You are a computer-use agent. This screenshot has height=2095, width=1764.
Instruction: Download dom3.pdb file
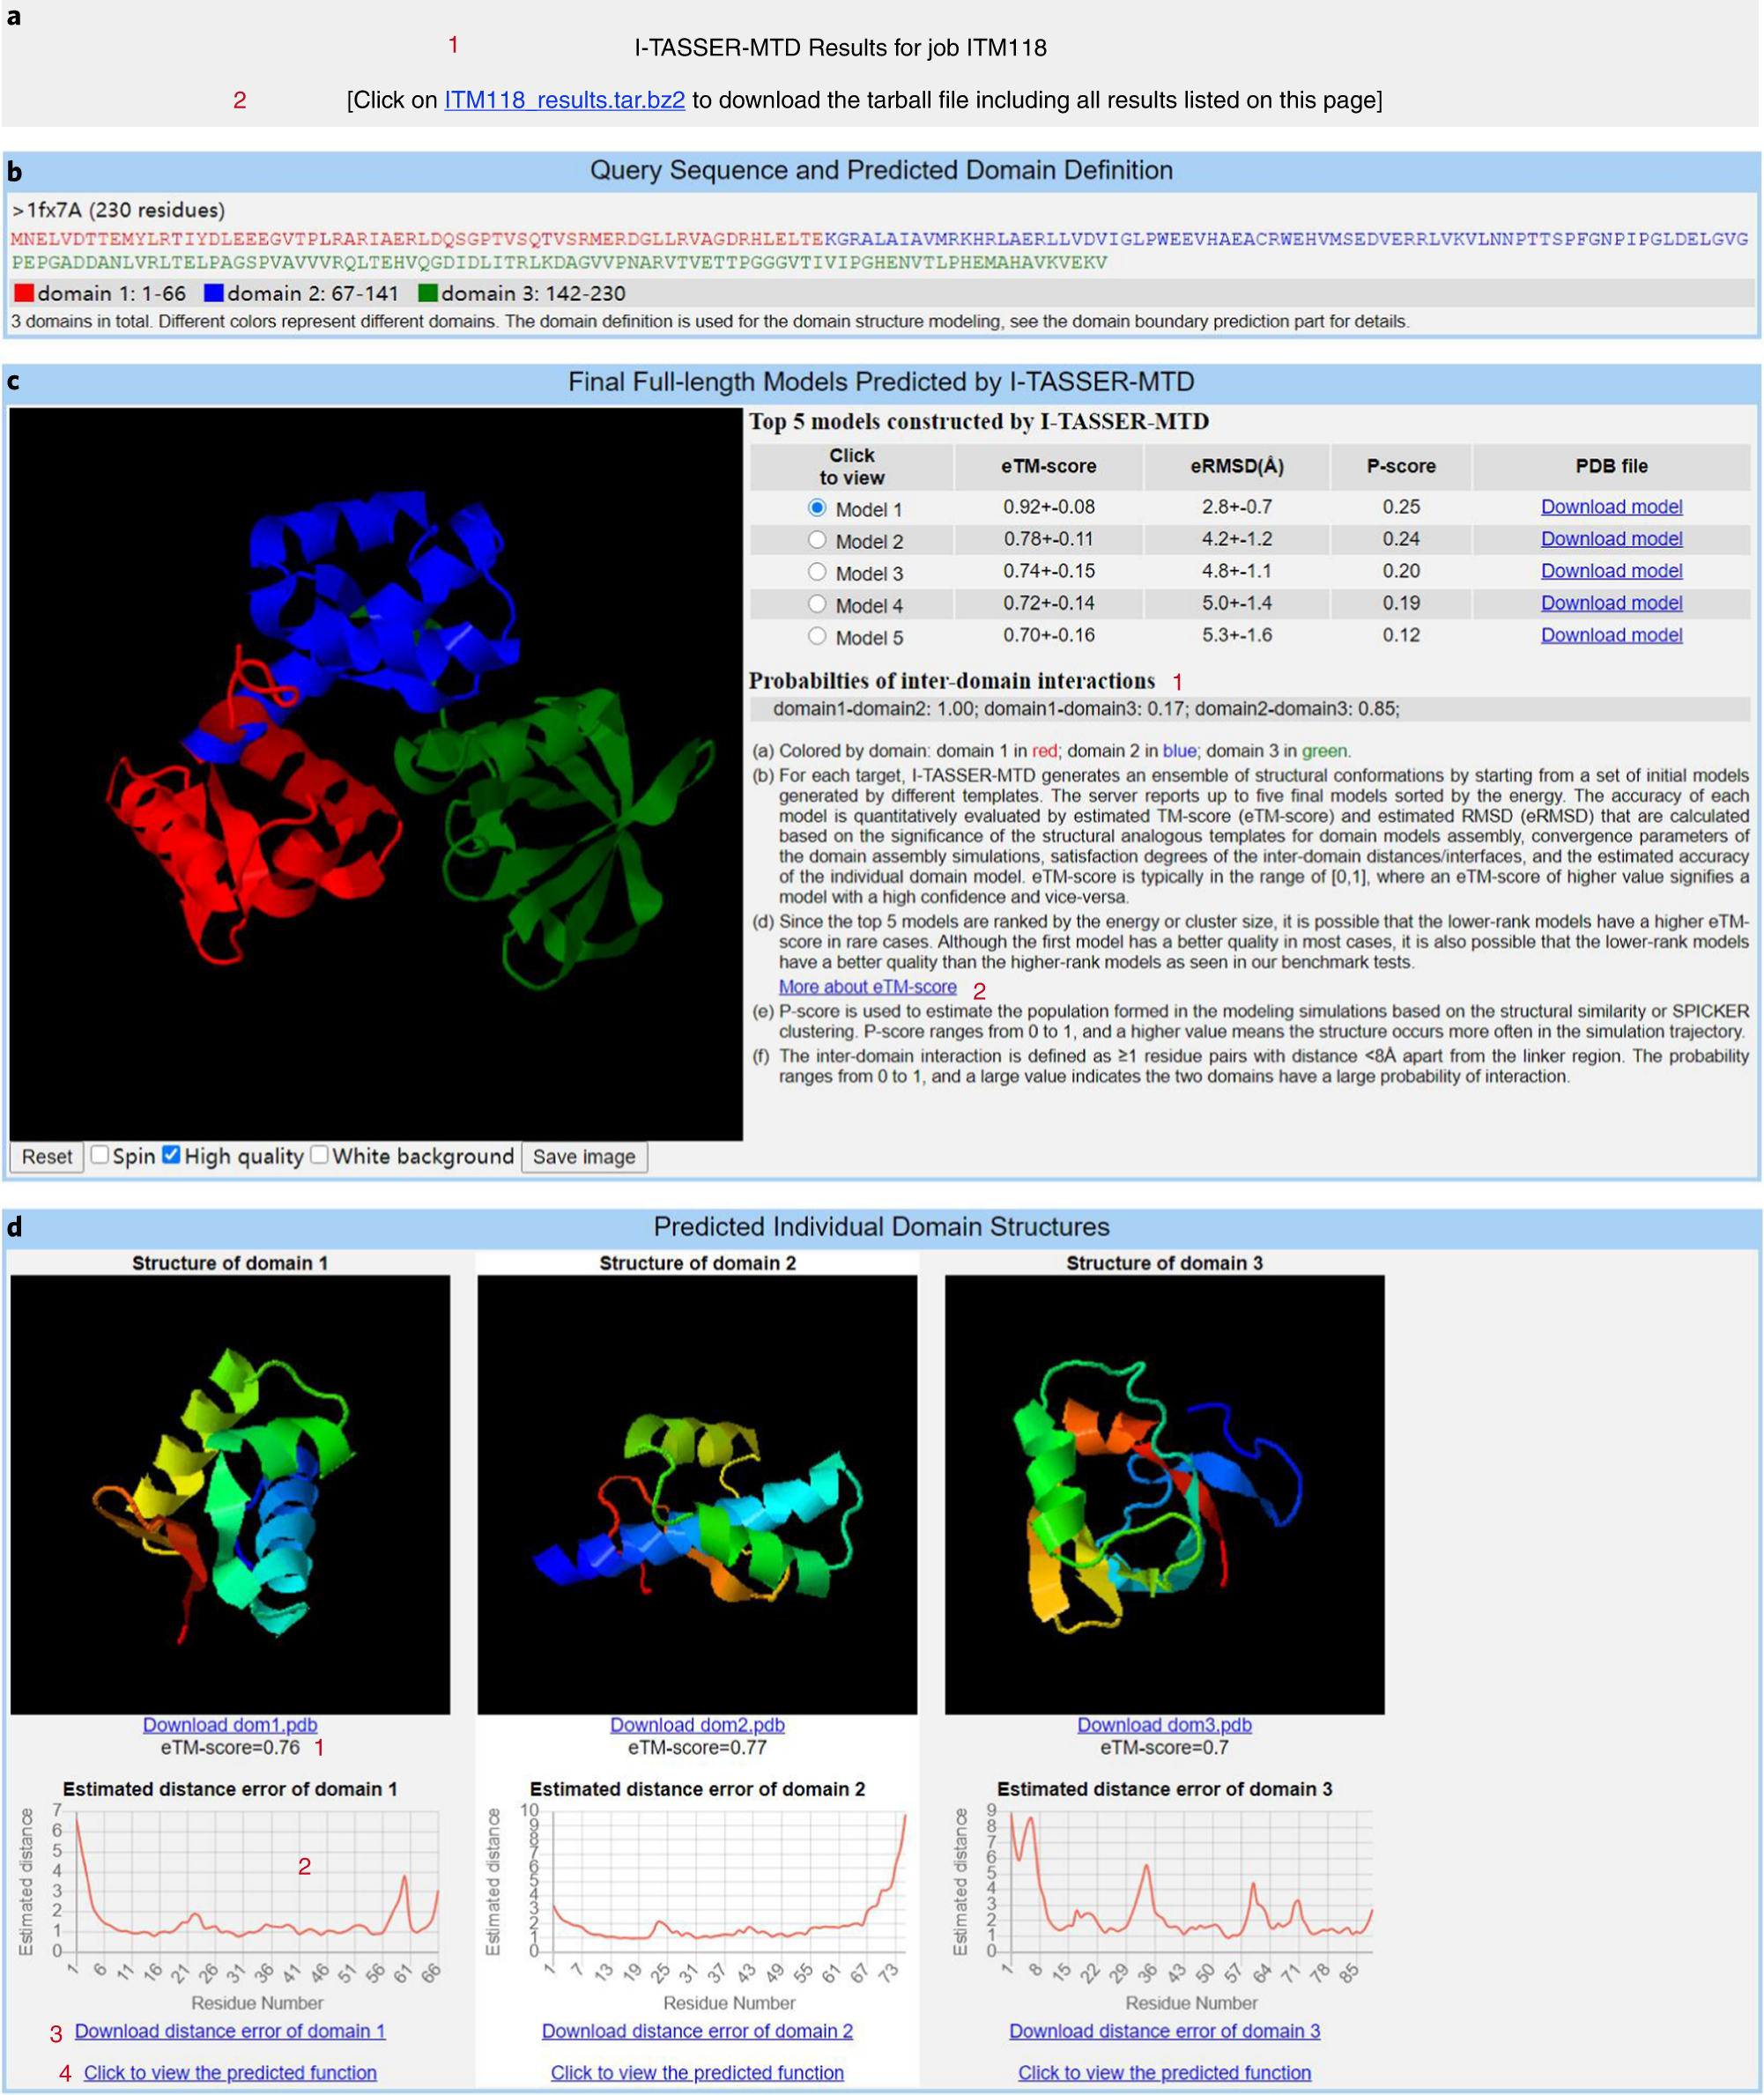pyautogui.click(x=1164, y=1725)
